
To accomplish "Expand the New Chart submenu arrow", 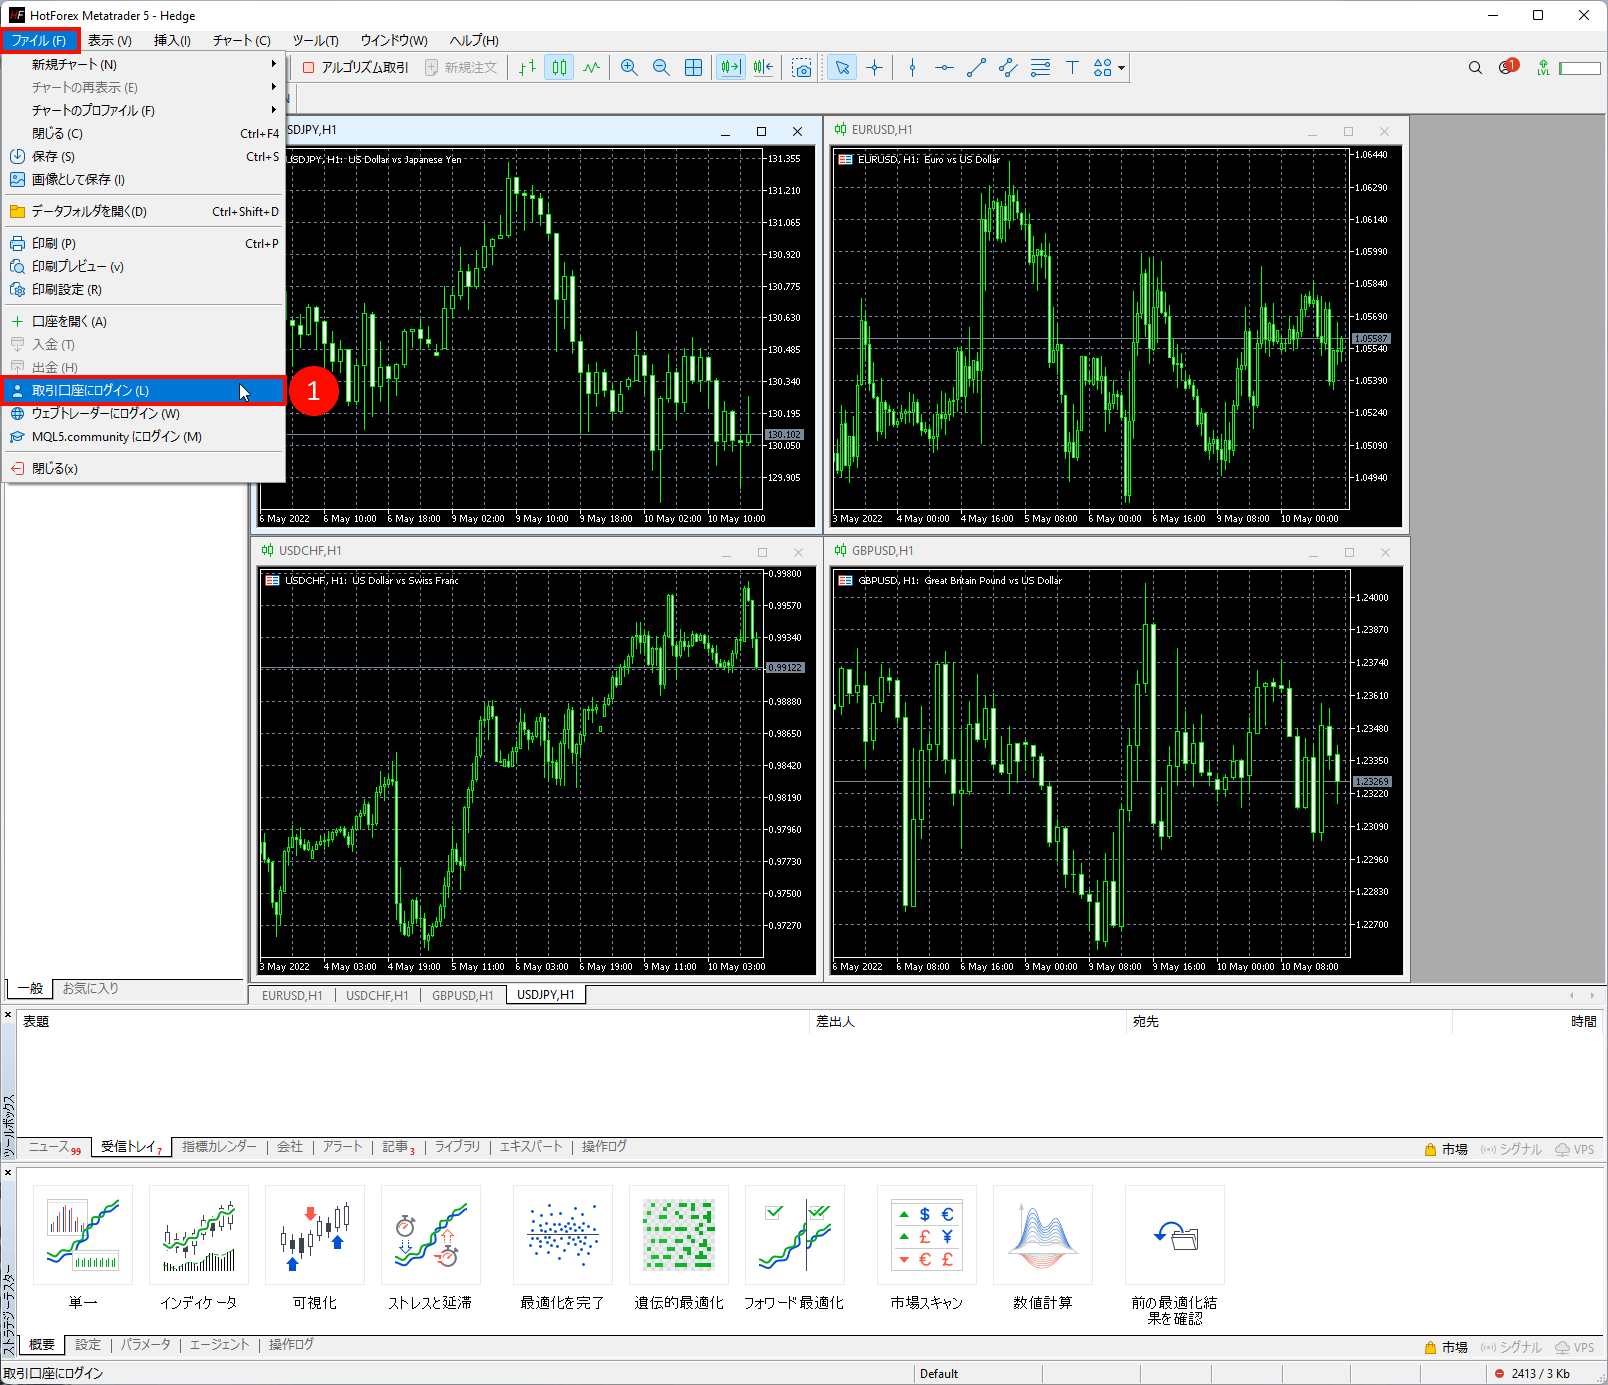I will tap(273, 64).
